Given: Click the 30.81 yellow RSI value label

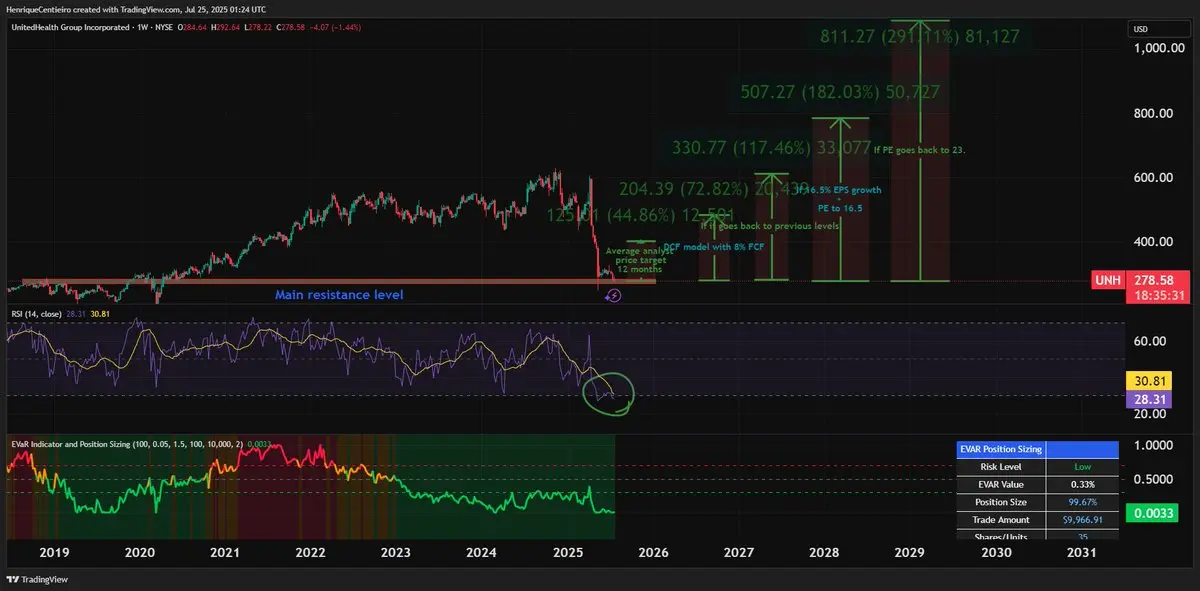Looking at the screenshot, I should pyautogui.click(x=1147, y=381).
